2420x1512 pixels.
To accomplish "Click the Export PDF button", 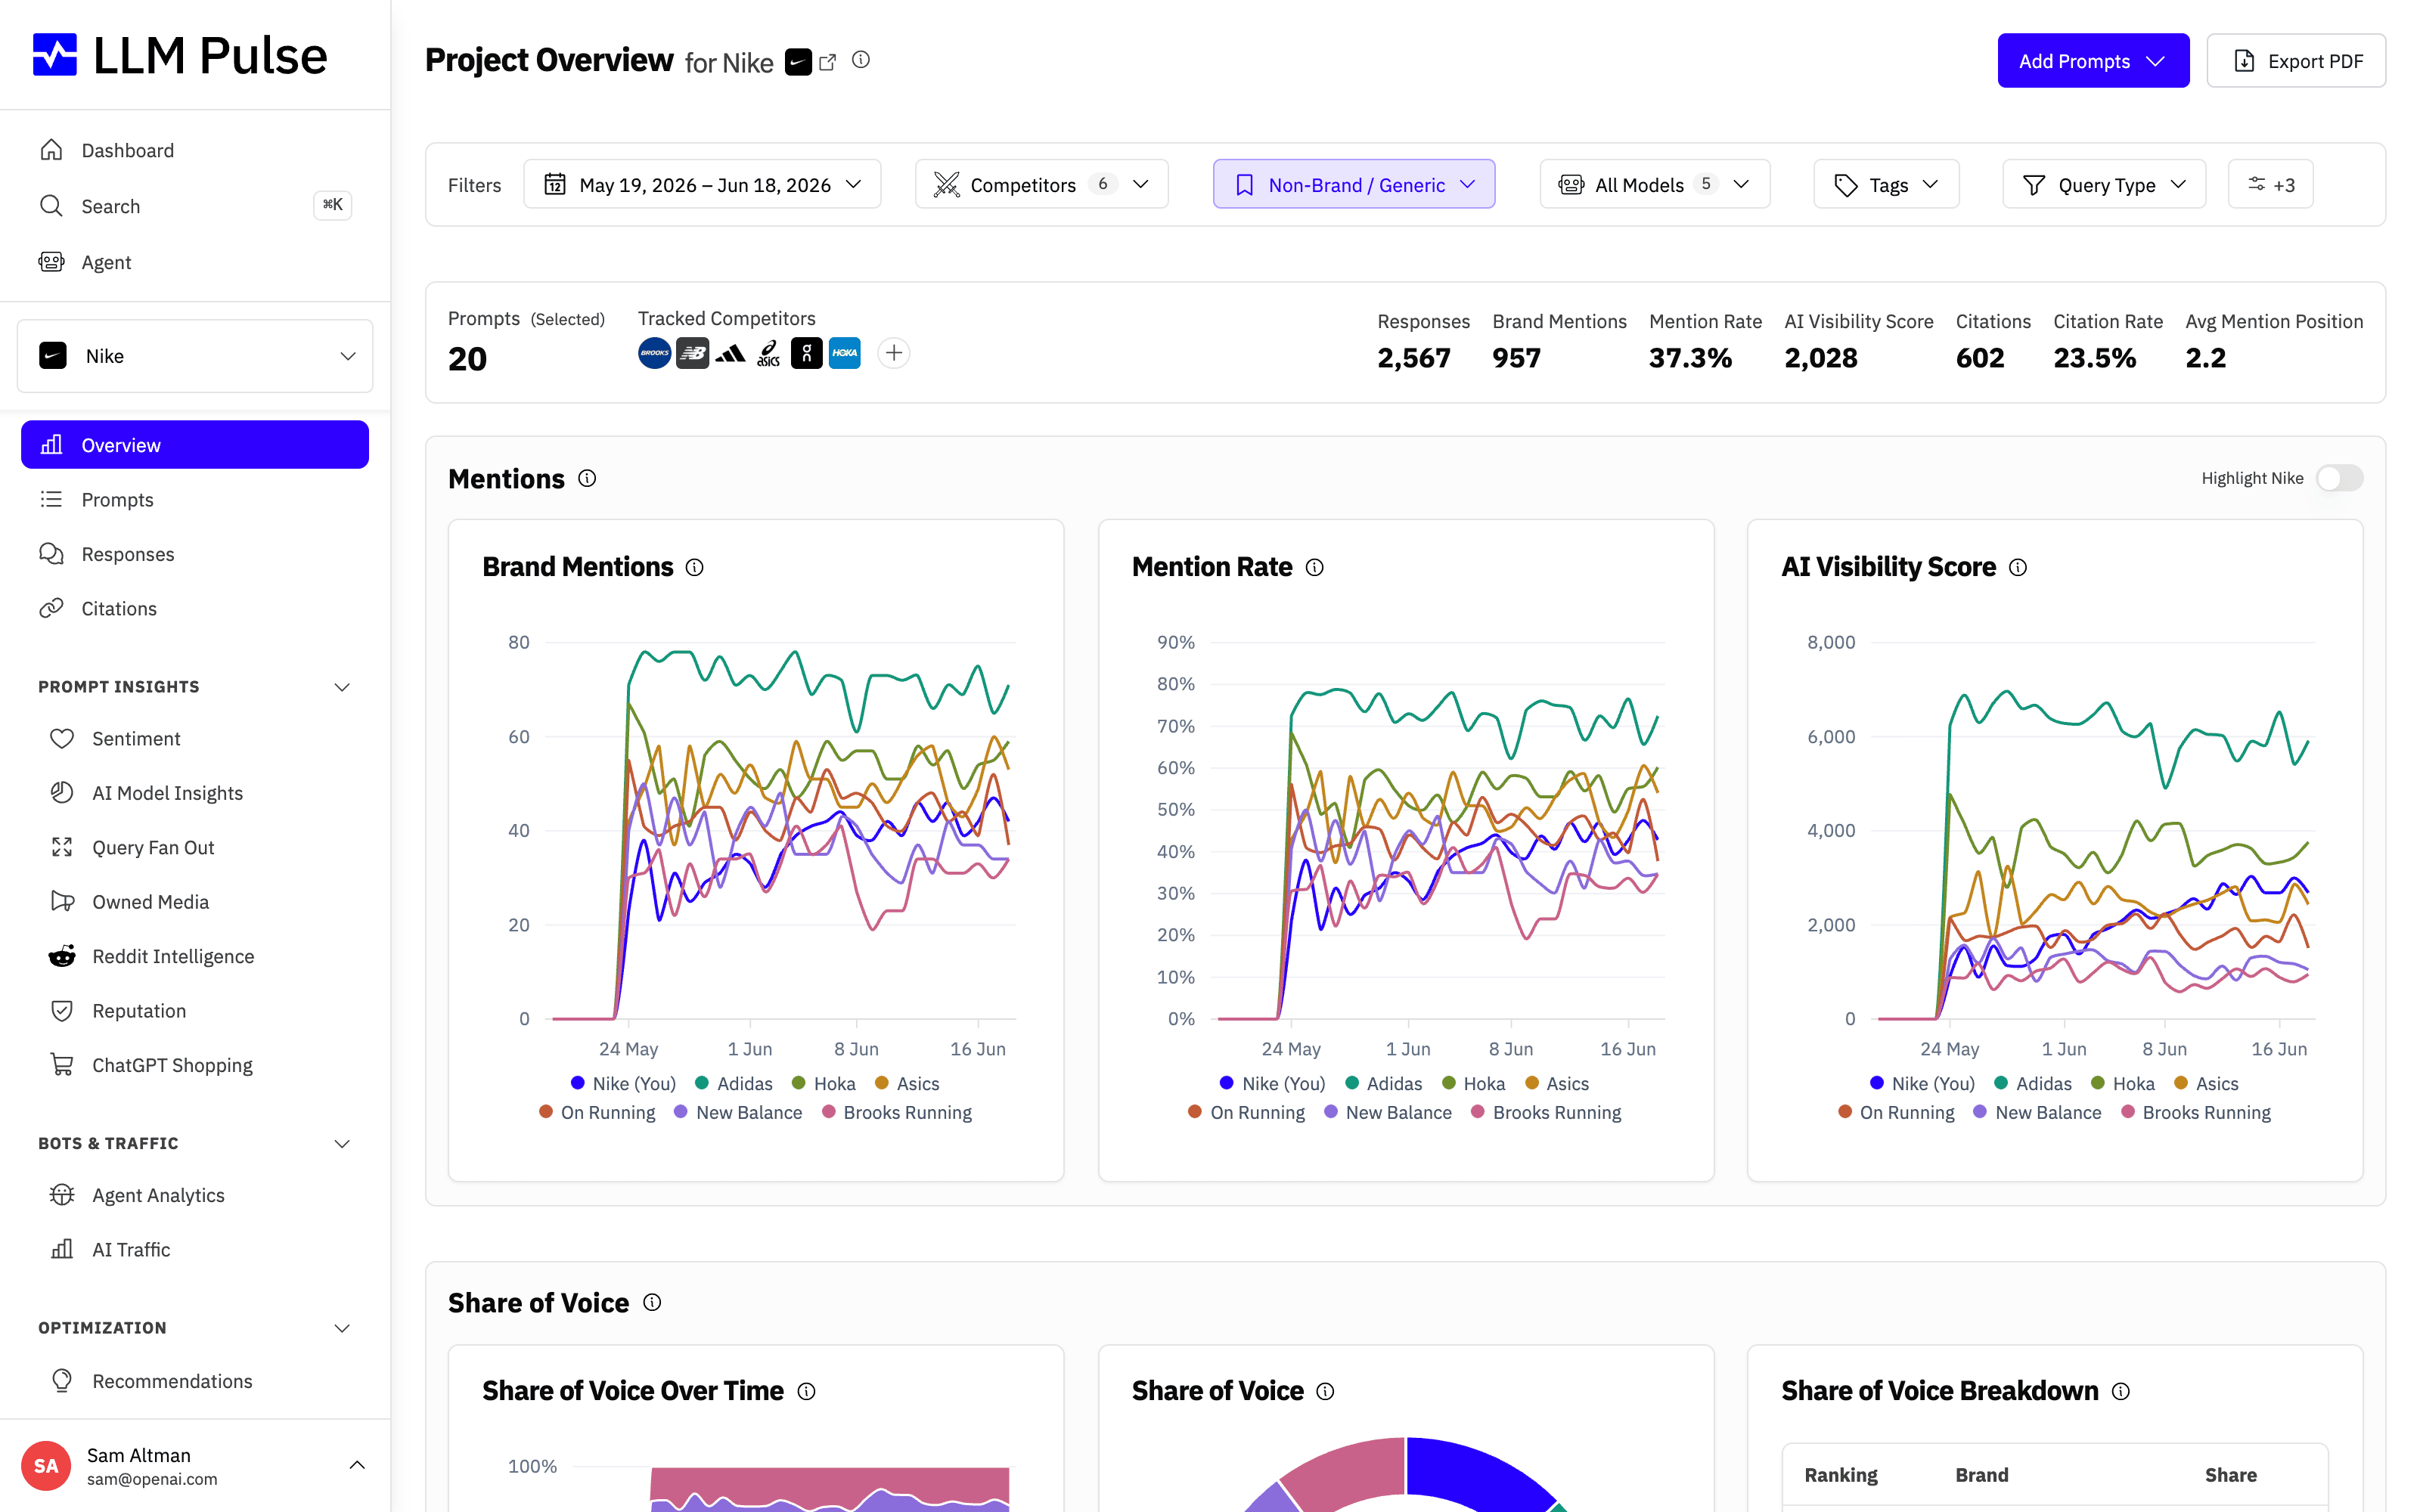I will pos(2296,61).
